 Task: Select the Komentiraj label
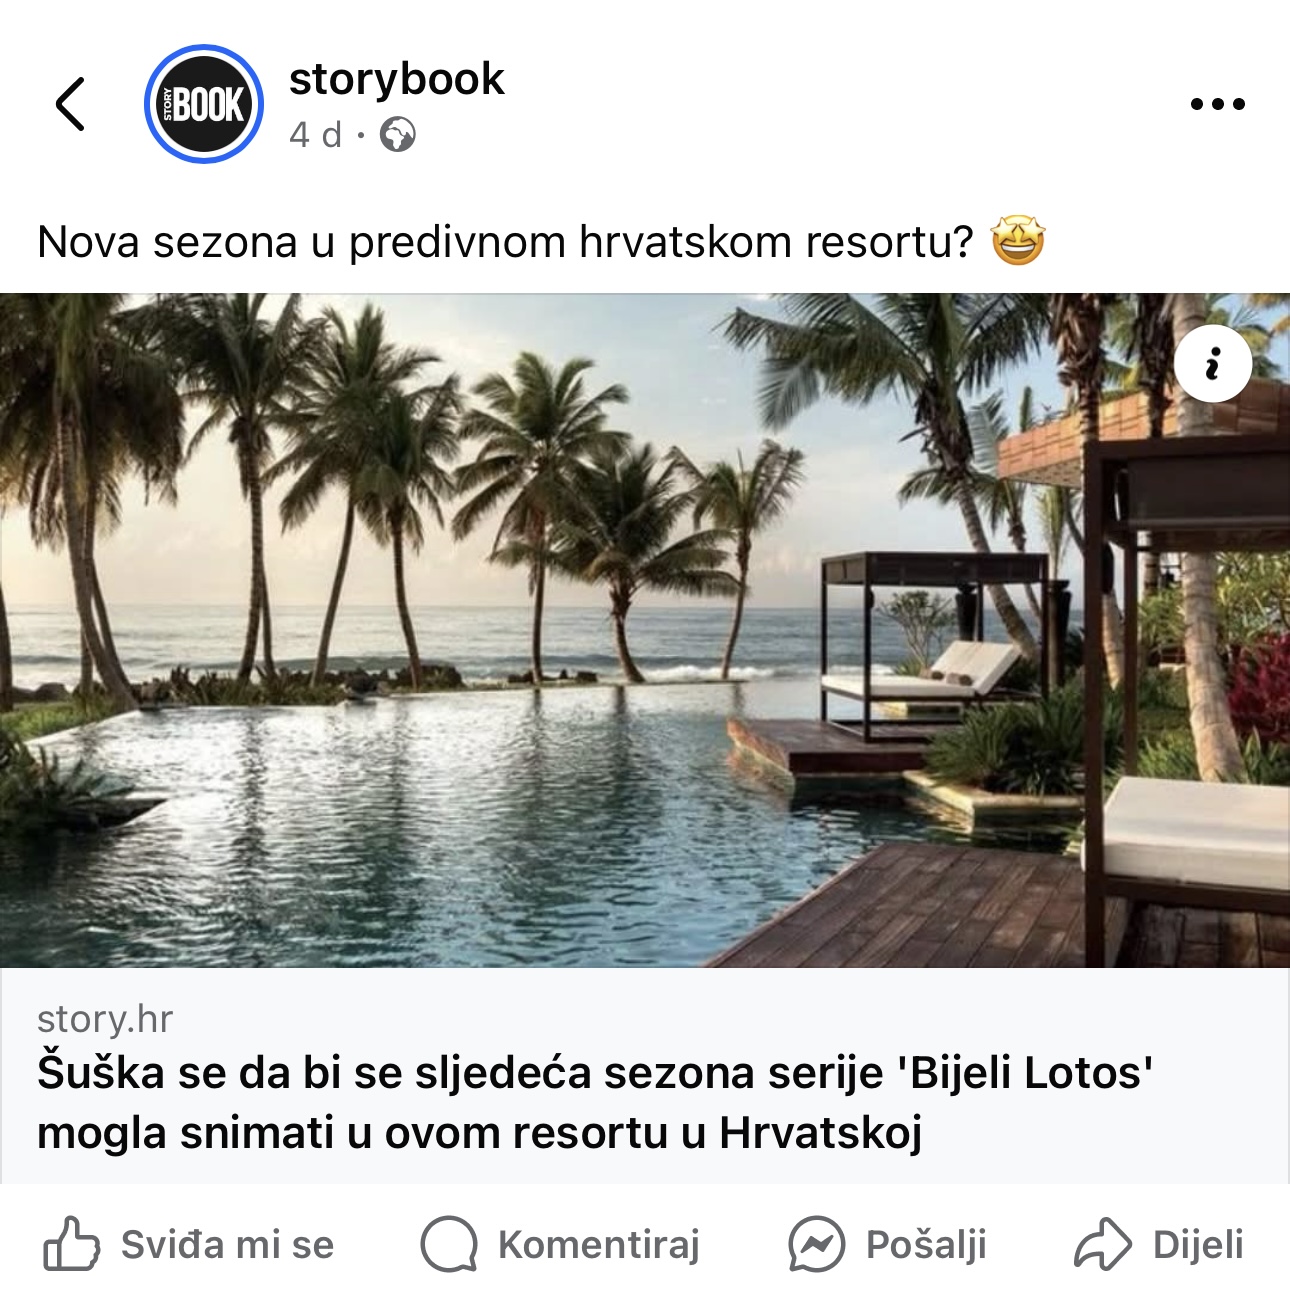tap(599, 1245)
